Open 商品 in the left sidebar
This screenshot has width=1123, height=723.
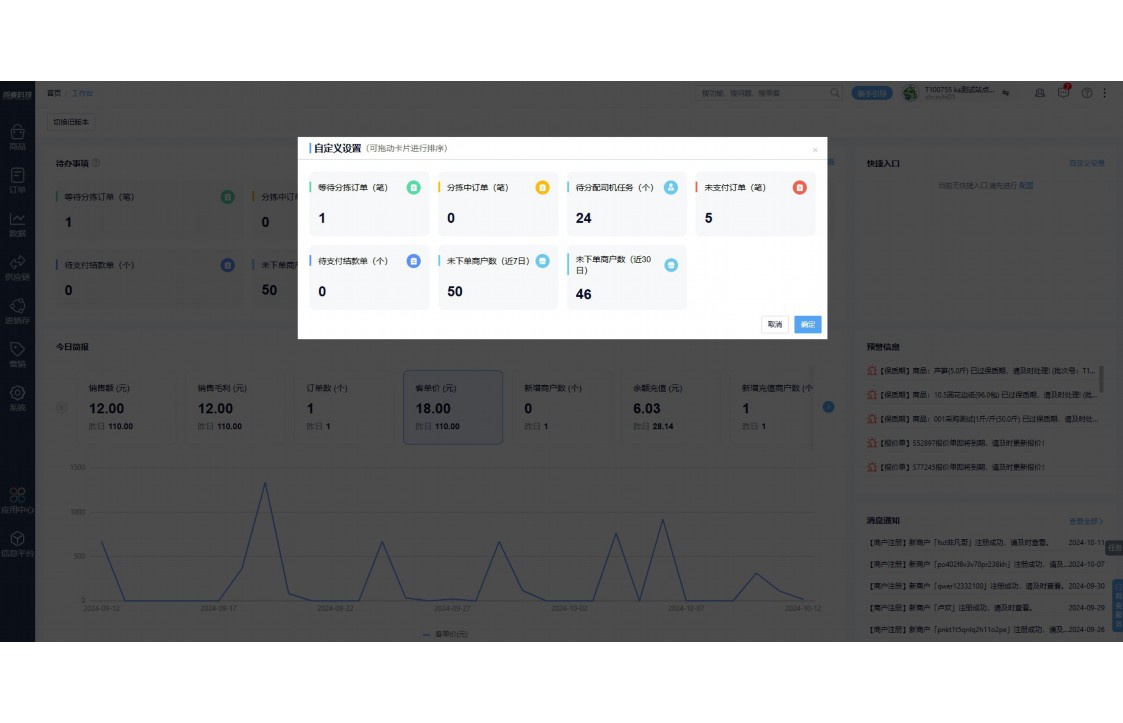pyautogui.click(x=17, y=137)
